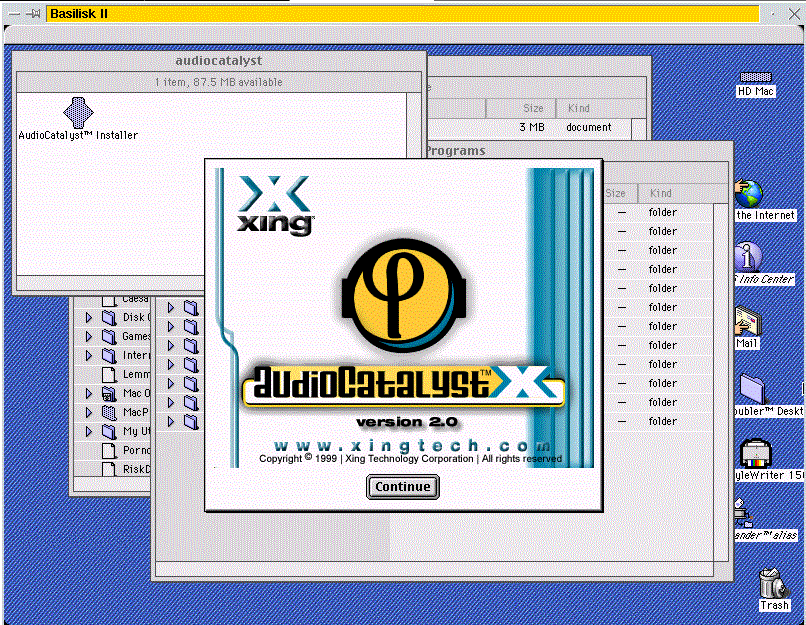Select the icon beside "MacP"
The image size is (806, 625).
tap(109, 413)
